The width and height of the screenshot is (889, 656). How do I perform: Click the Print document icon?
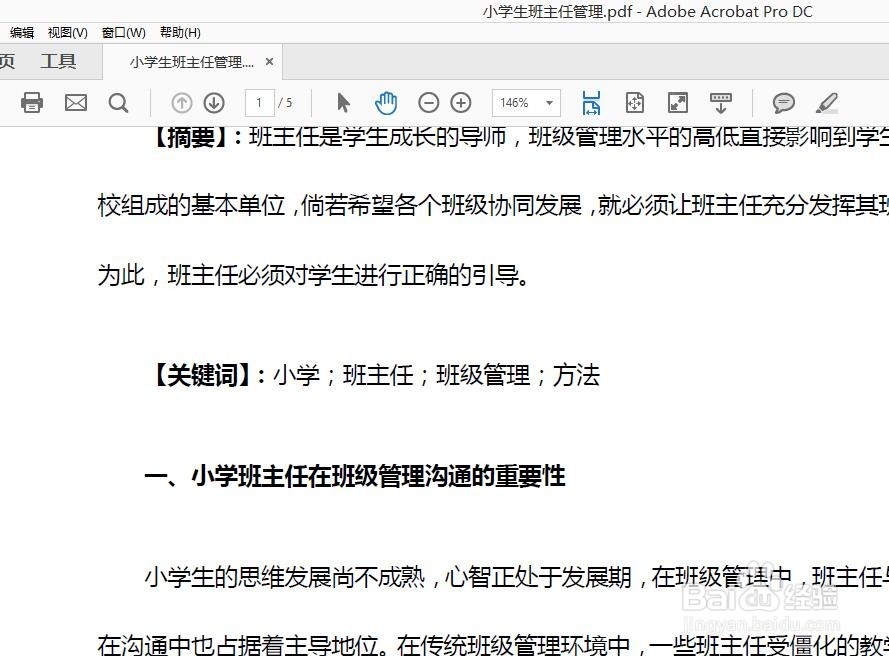point(31,102)
